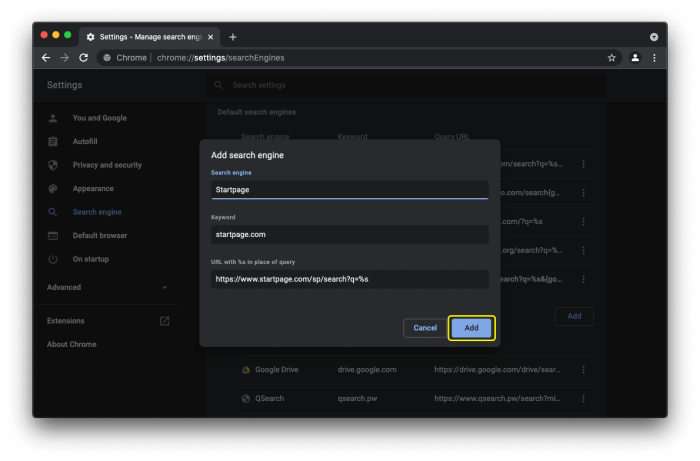Viewport: 700px width, 461px height.
Task: Click the browser window icon beside Default browser
Action: (x=53, y=236)
